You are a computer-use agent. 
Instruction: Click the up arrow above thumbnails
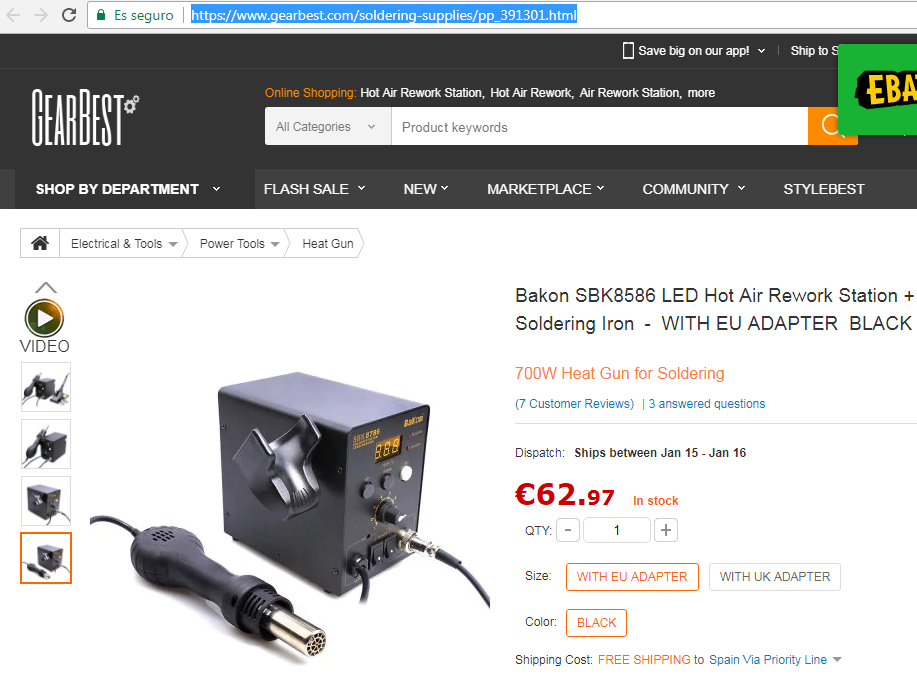[x=46, y=288]
